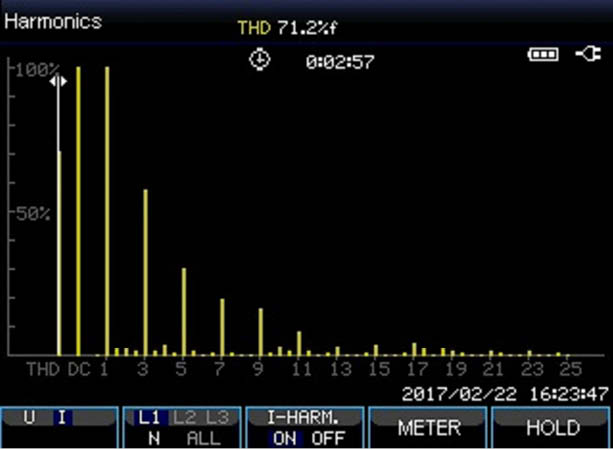This screenshot has height=450, width=613.
Task: Click the date and time display
Action: (x=504, y=394)
